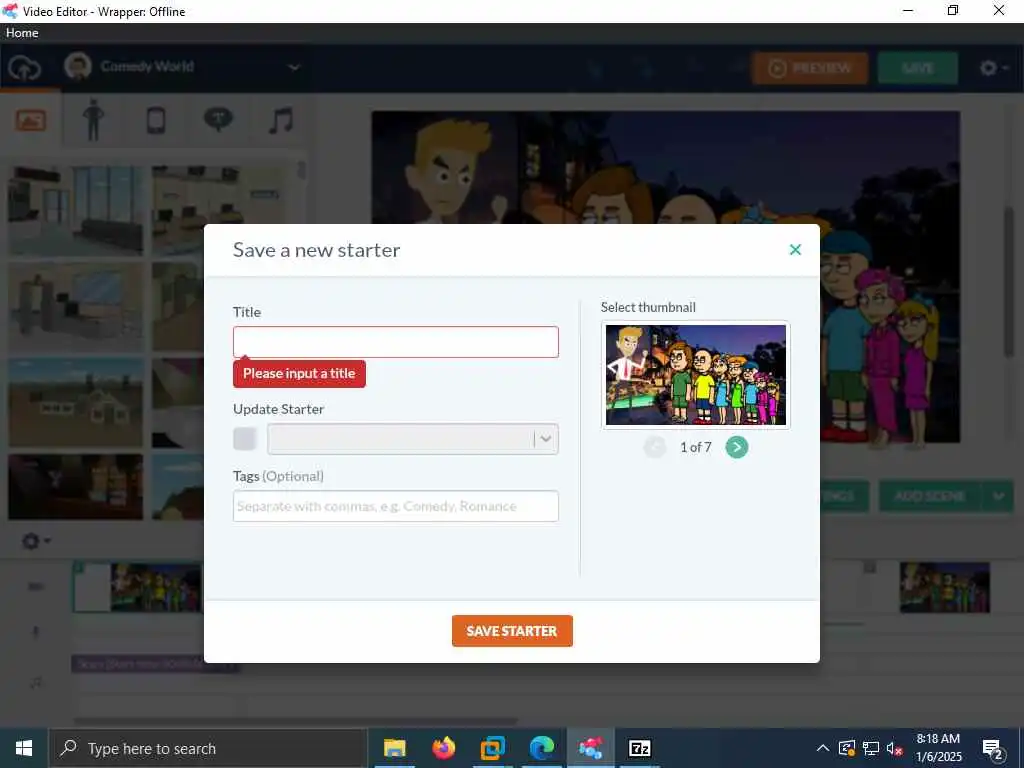Click the SAVE STARTER button
The height and width of the screenshot is (768, 1024).
point(512,631)
